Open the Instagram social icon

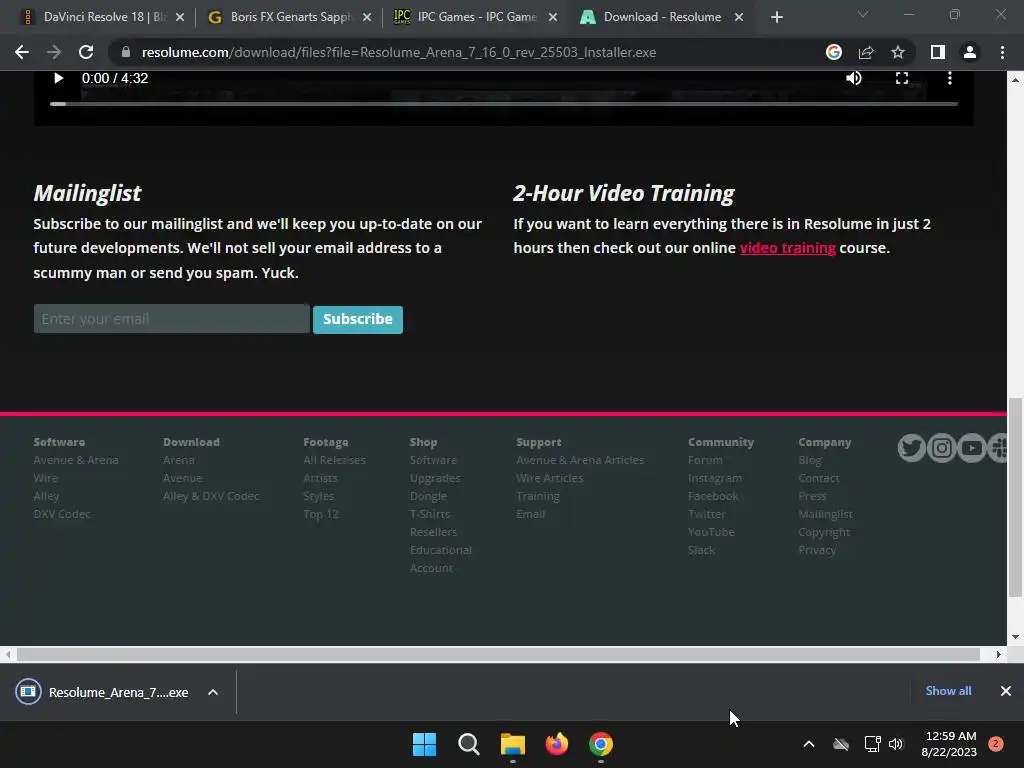[942, 448]
